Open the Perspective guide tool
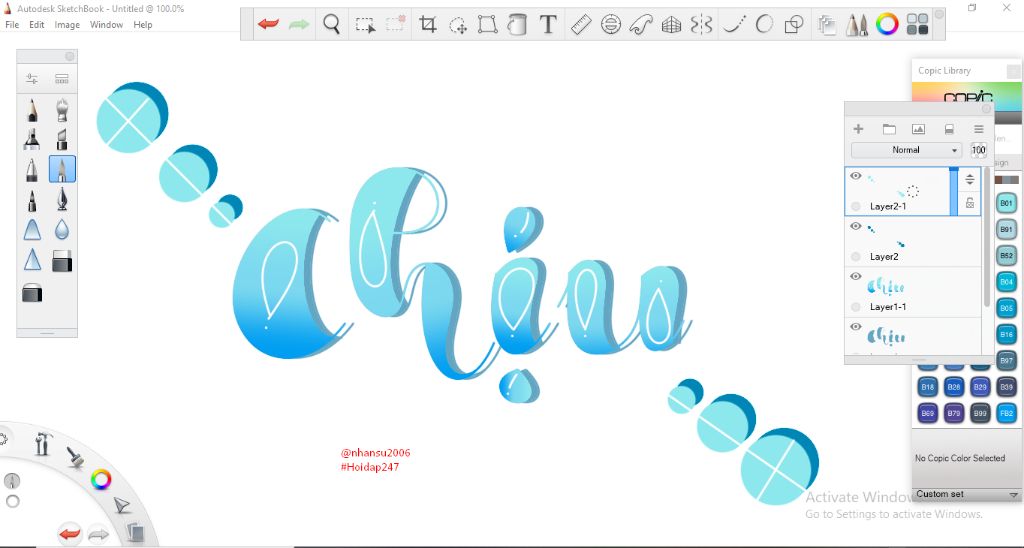The image size is (1024, 548). coord(671,25)
